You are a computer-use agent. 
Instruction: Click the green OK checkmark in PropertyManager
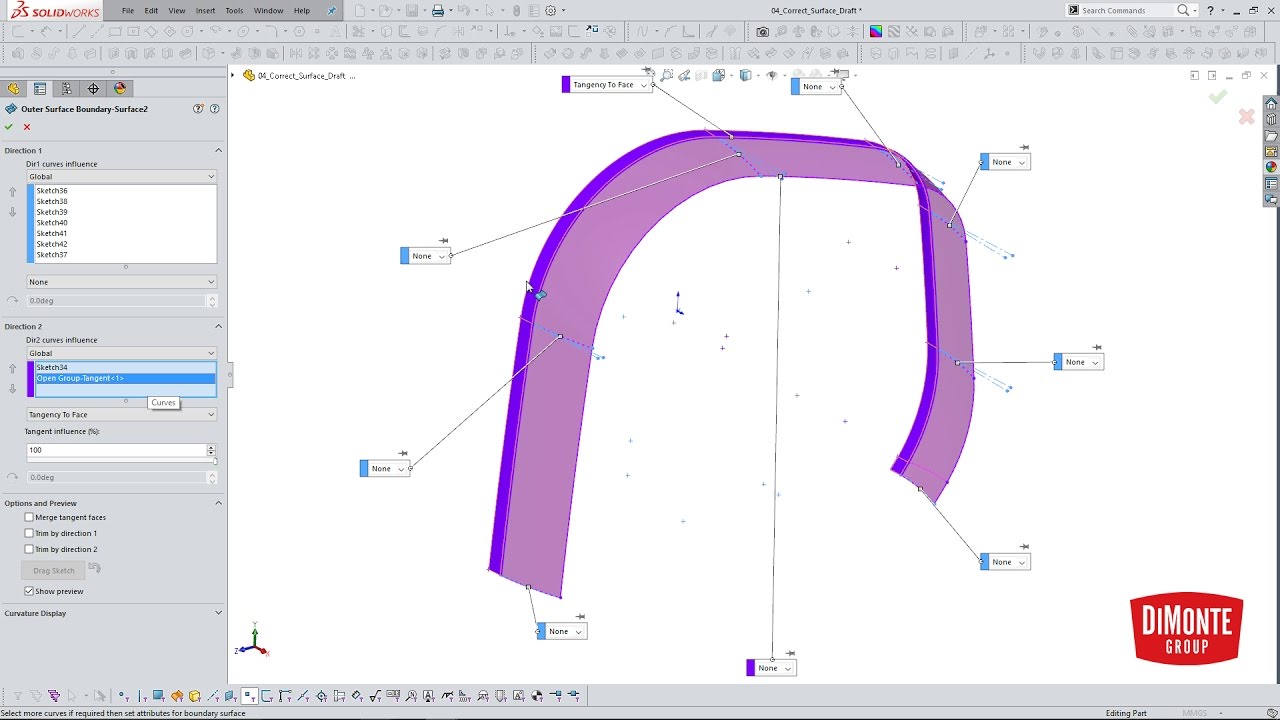tap(9, 127)
